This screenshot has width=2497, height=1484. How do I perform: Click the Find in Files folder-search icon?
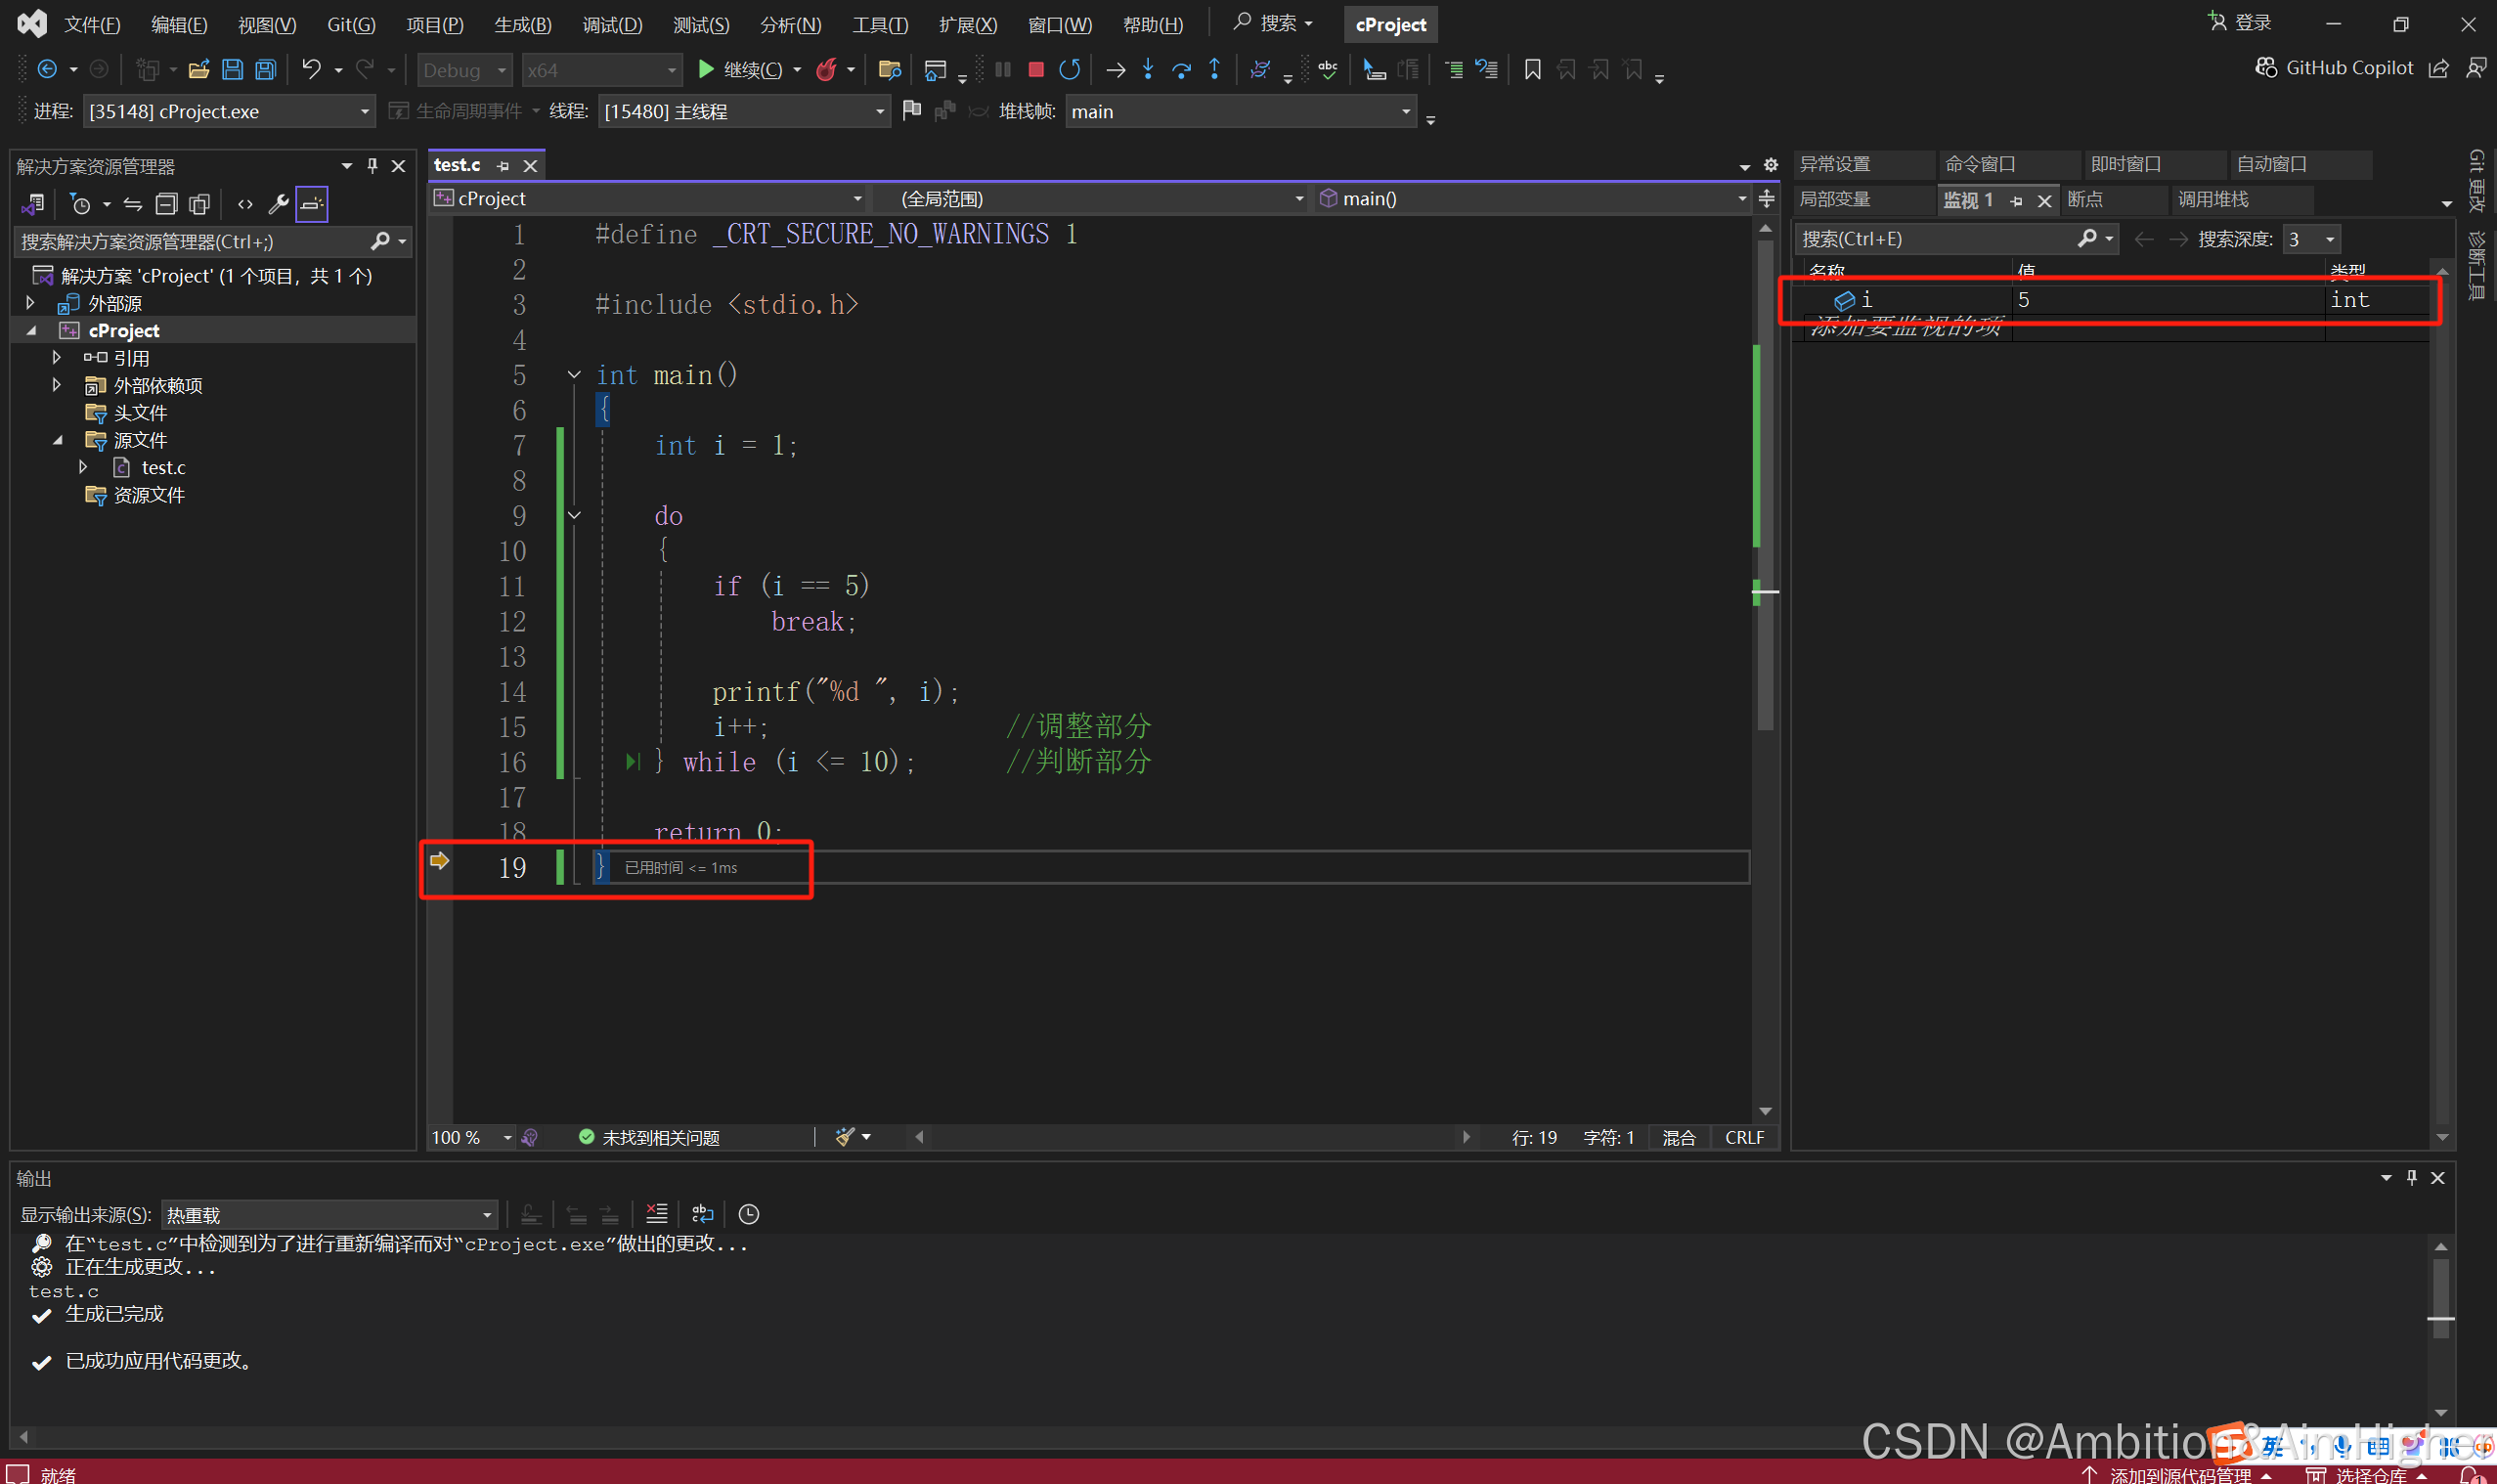tap(889, 69)
